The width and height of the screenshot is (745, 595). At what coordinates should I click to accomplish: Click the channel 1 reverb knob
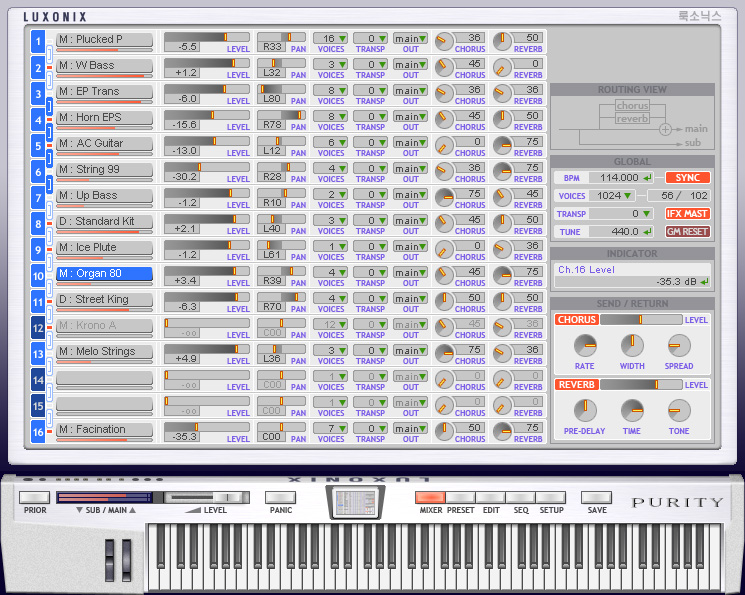tap(502, 42)
